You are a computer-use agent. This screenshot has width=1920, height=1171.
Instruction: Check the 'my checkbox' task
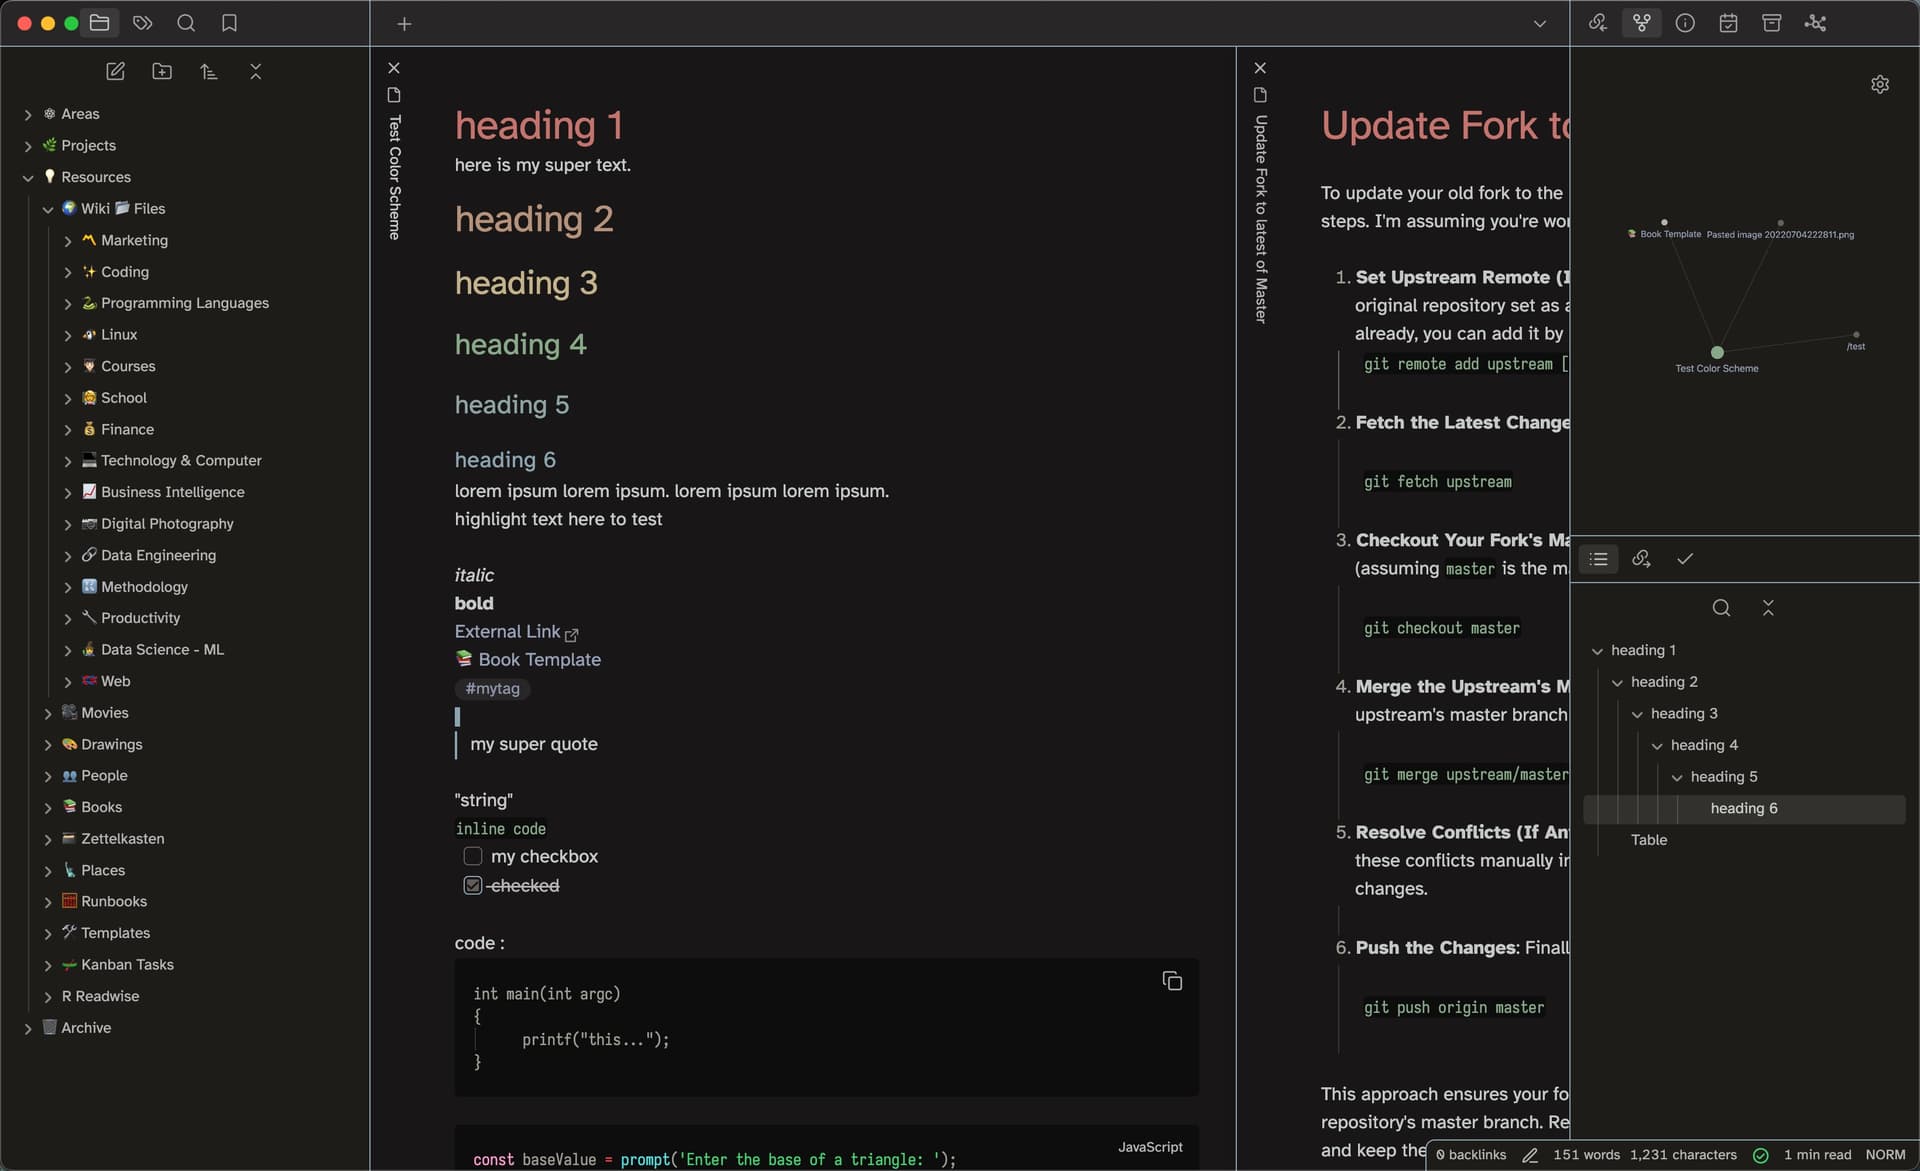473,856
